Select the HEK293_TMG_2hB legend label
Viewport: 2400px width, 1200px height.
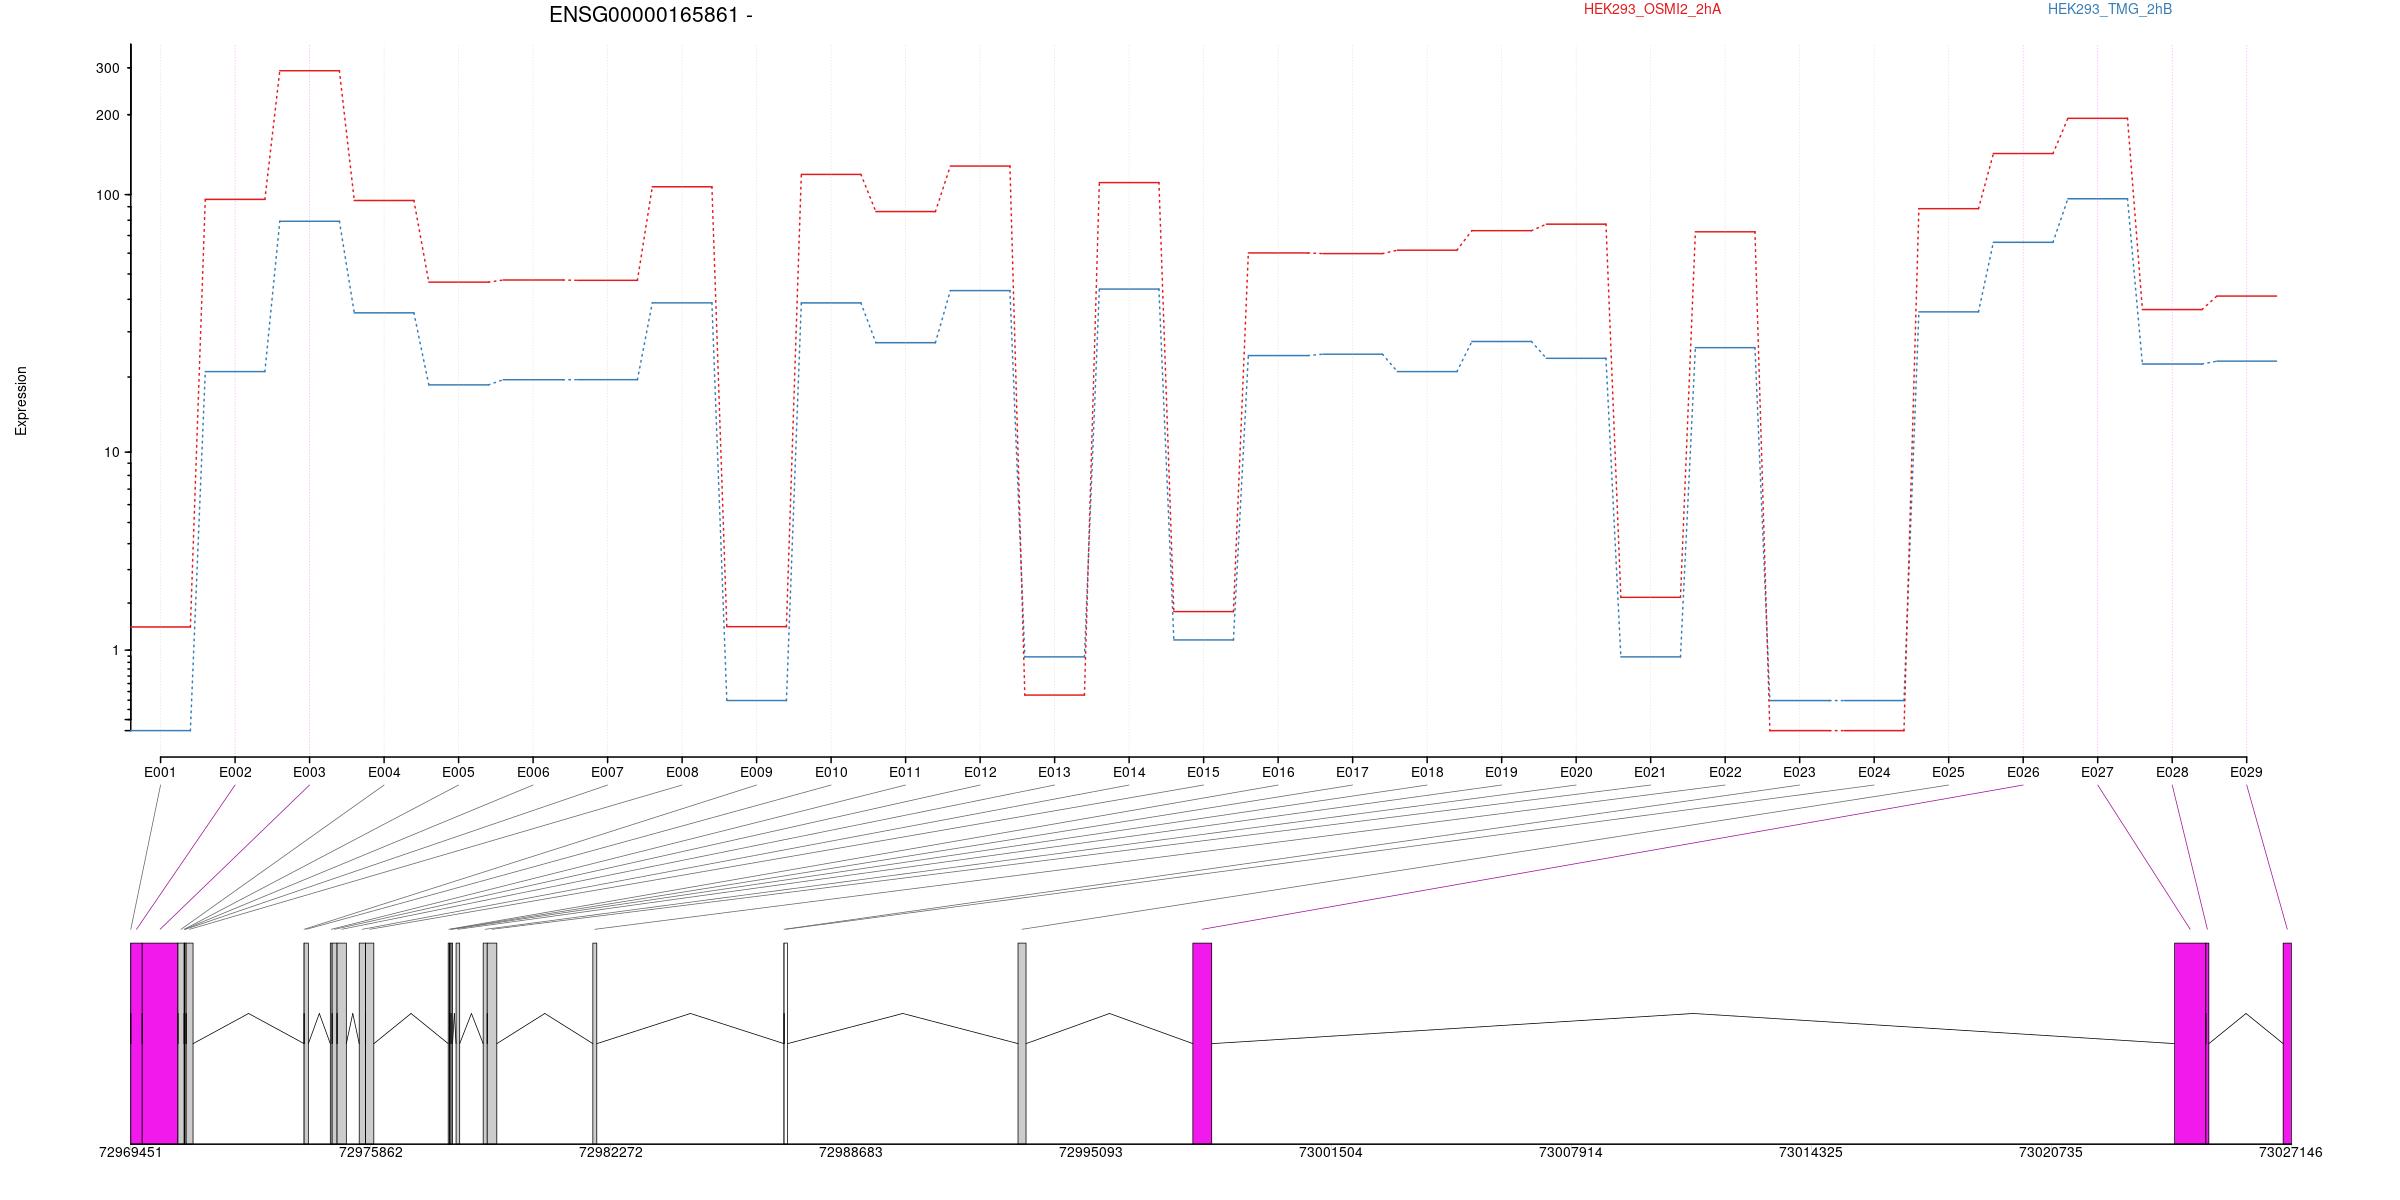click(2110, 9)
